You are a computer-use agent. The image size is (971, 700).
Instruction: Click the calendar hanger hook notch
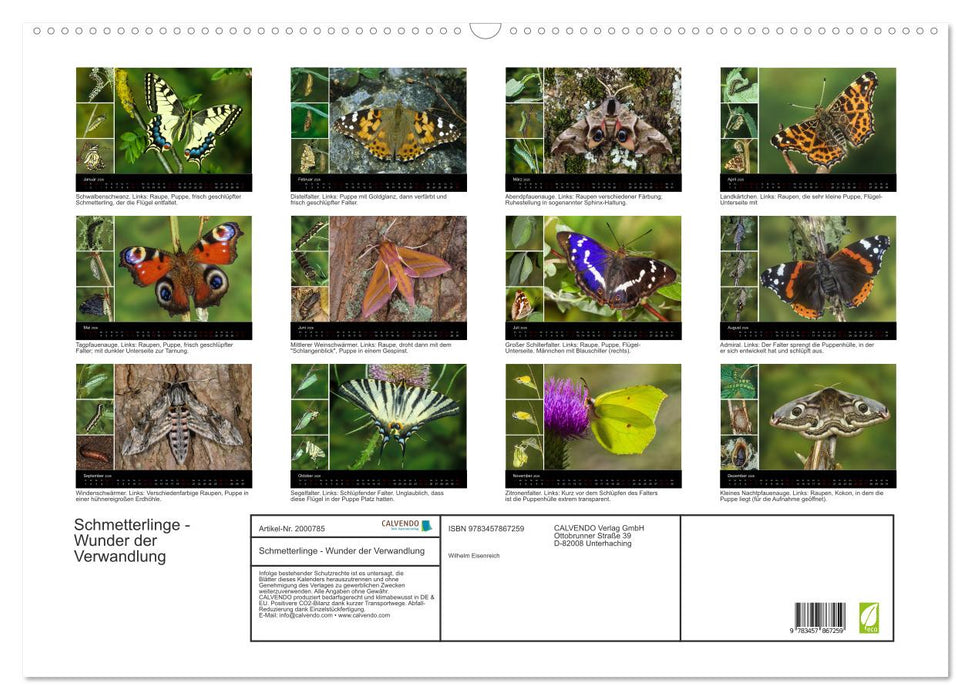485,31
